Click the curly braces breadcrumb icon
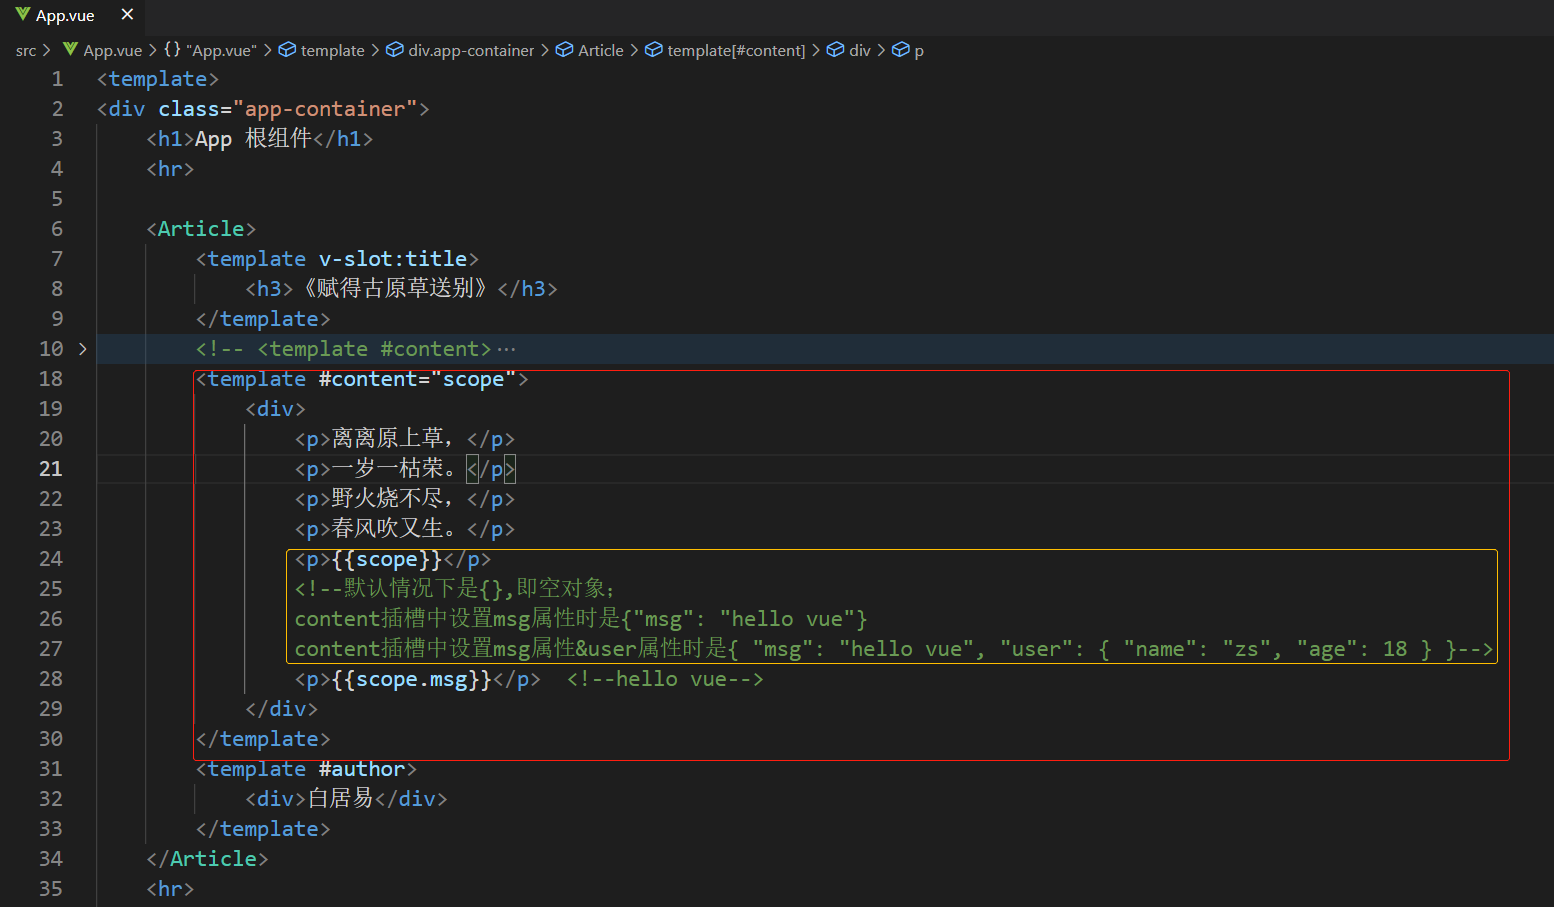 click(x=173, y=50)
